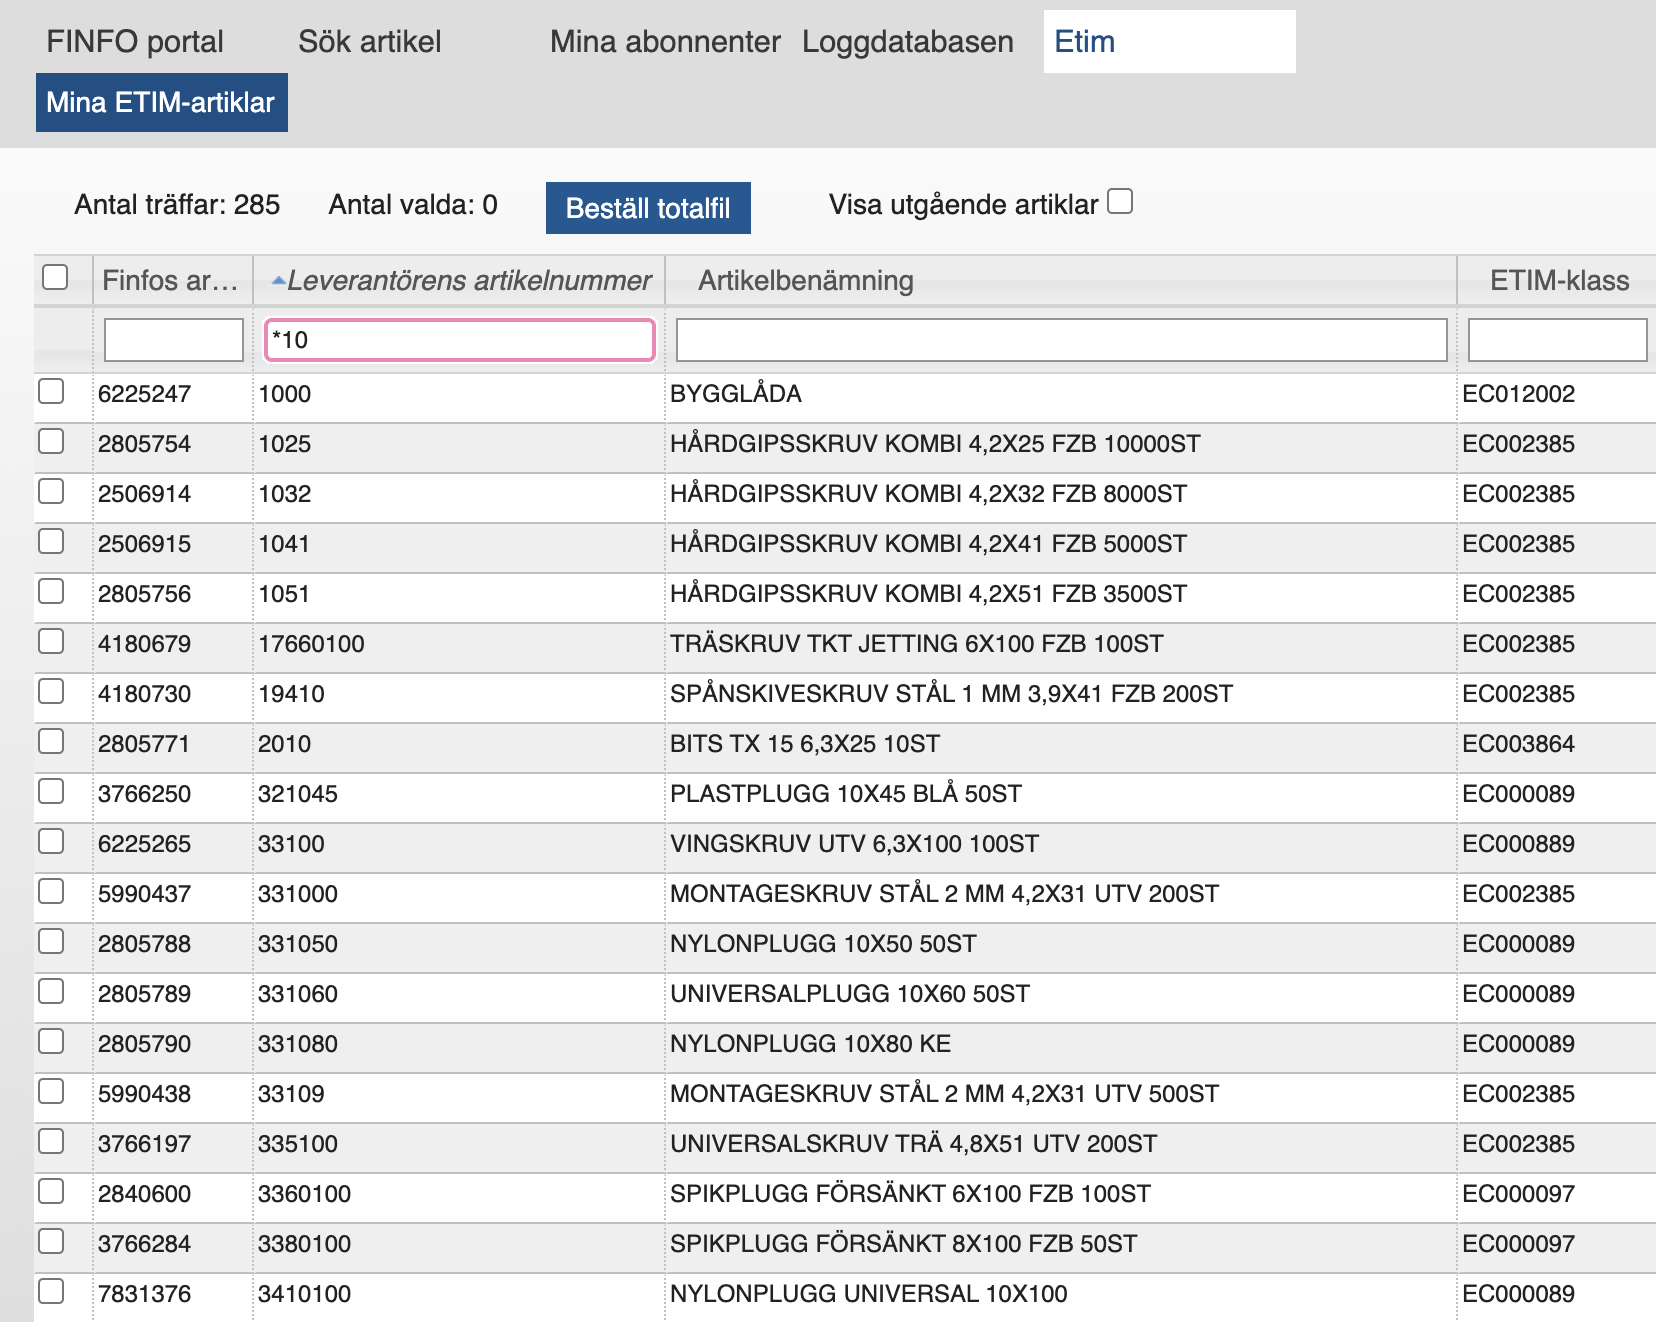Click the Beställ totalfil button
This screenshot has height=1322, width=1656.
pyautogui.click(x=648, y=208)
